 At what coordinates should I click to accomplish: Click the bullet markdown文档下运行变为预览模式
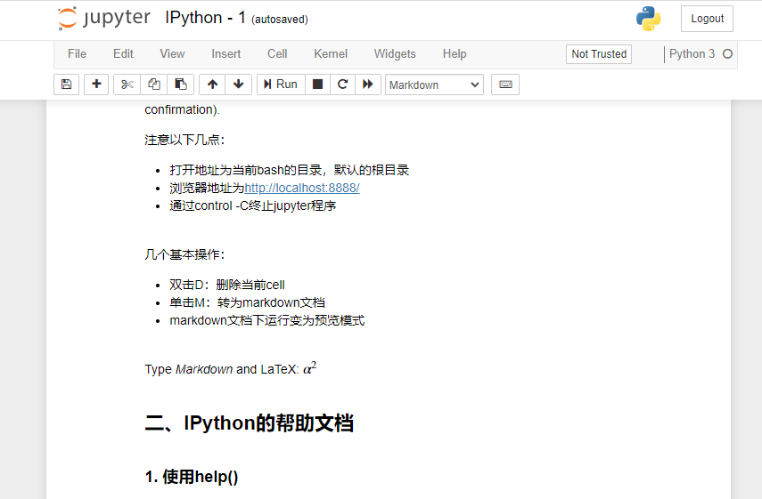tap(267, 321)
